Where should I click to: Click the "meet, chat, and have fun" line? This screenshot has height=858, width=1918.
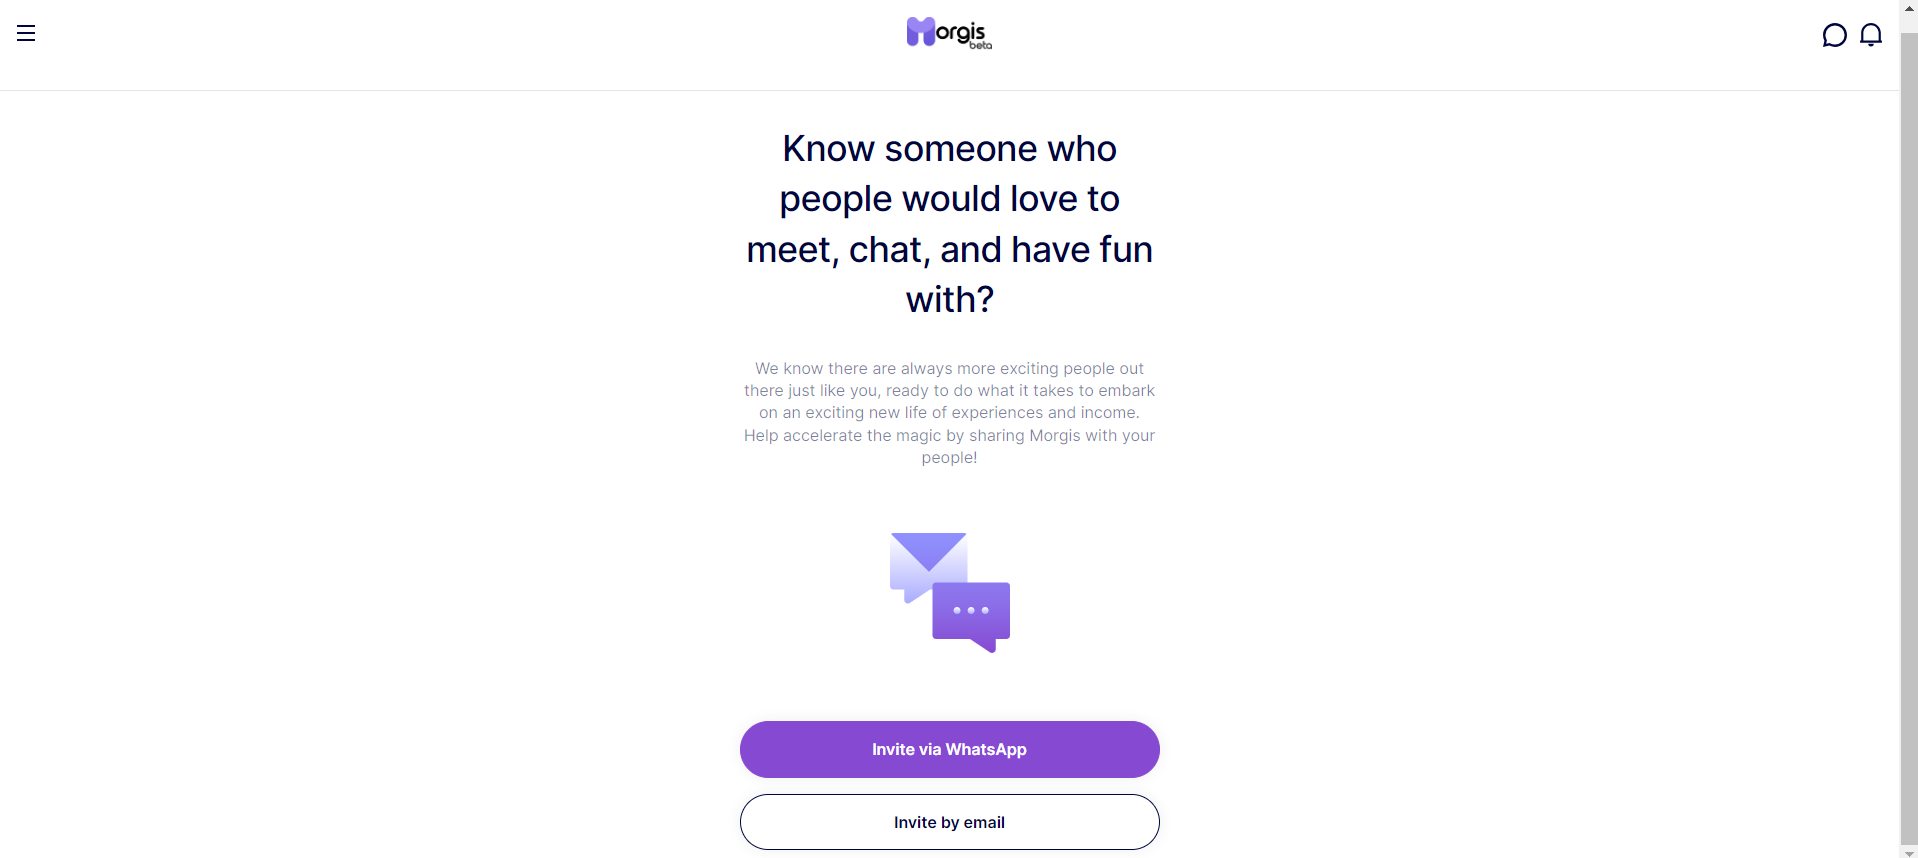tap(949, 250)
